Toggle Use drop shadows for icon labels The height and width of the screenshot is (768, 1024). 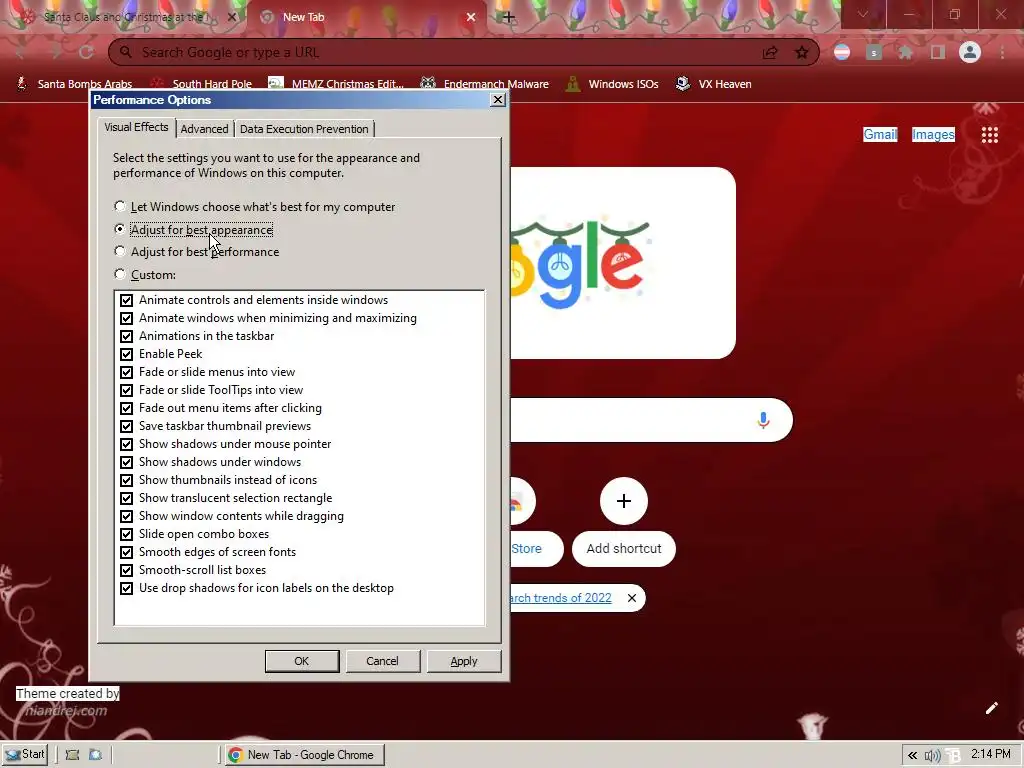[127, 588]
